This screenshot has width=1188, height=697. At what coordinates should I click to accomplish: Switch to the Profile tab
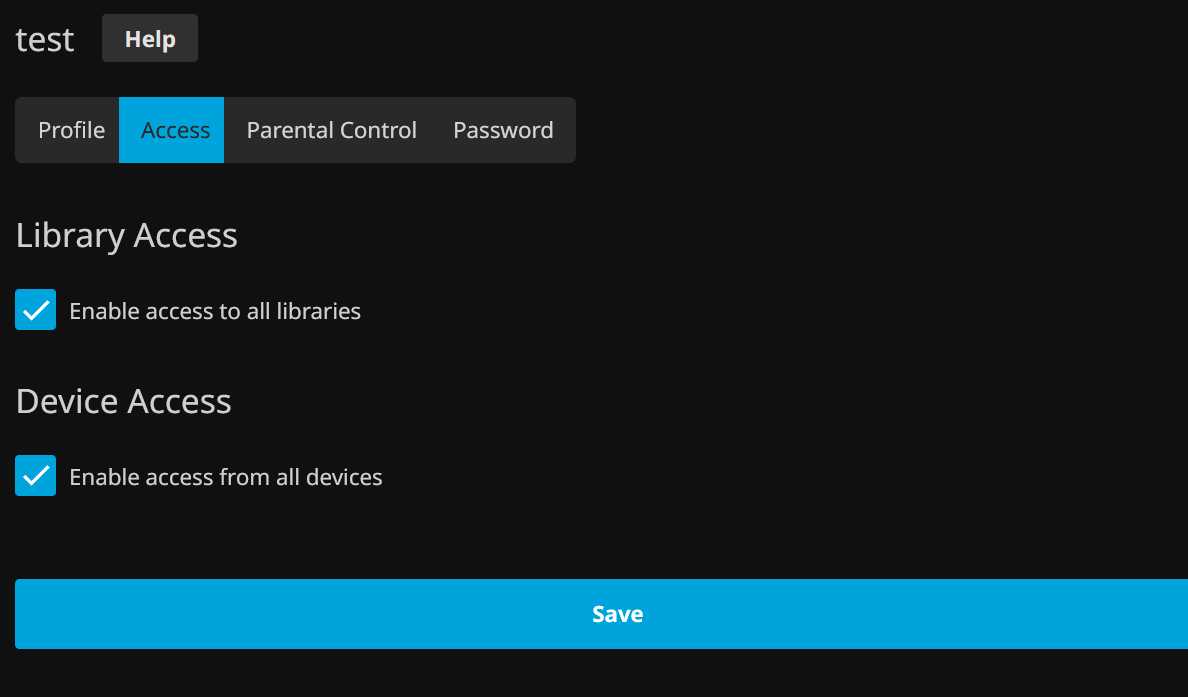coord(71,130)
